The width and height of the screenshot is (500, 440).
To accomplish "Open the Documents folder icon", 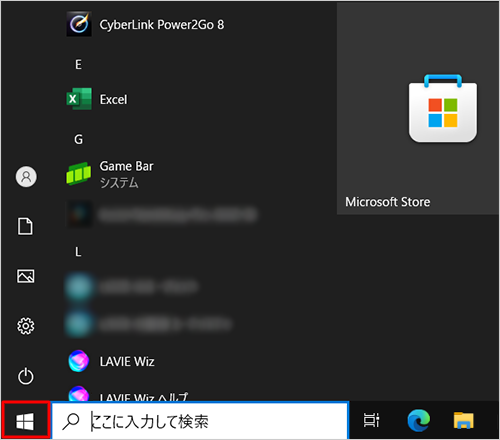I will [25, 226].
